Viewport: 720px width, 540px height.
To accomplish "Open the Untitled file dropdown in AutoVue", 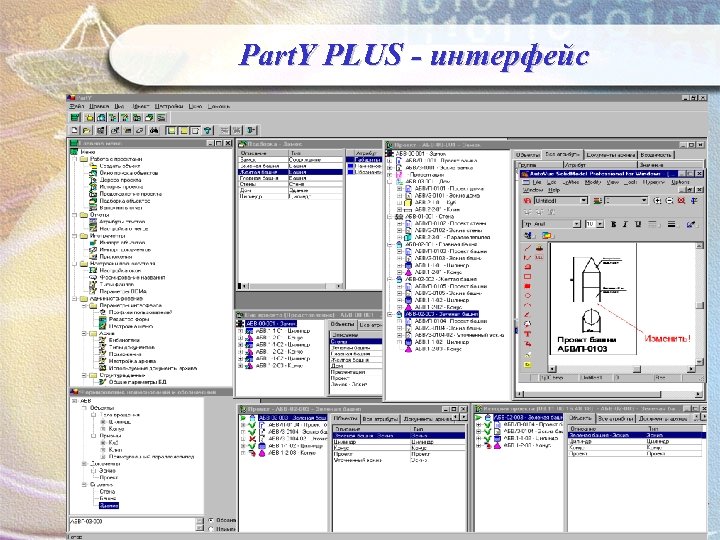I will click(x=584, y=201).
